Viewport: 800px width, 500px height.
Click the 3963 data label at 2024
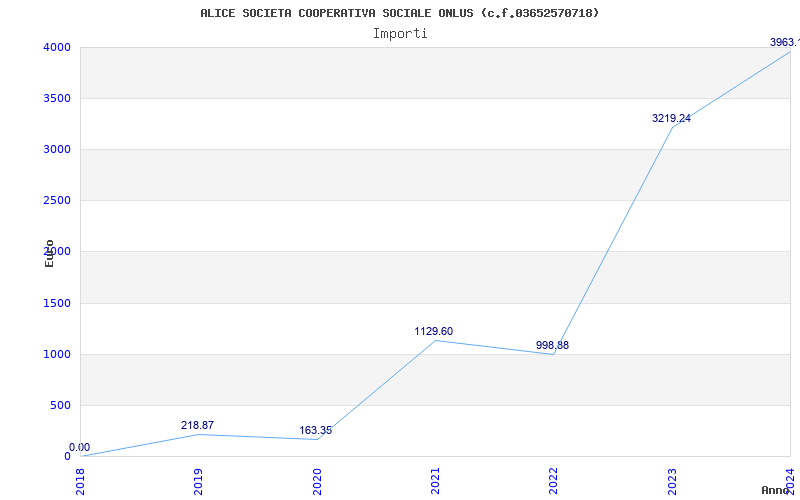tap(785, 42)
